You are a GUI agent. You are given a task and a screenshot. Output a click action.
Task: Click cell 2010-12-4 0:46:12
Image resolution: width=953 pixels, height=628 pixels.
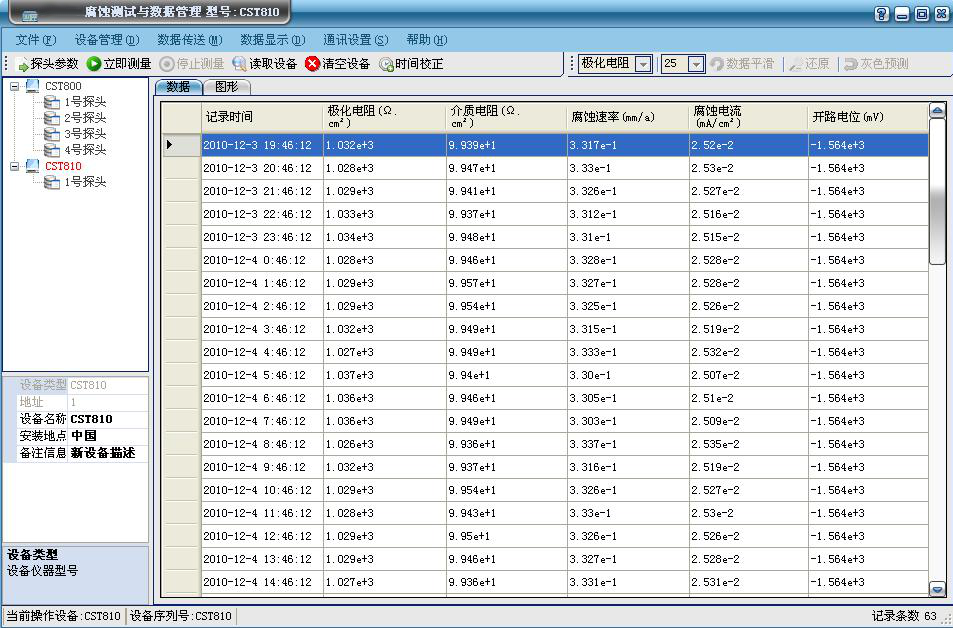pyautogui.click(x=262, y=260)
